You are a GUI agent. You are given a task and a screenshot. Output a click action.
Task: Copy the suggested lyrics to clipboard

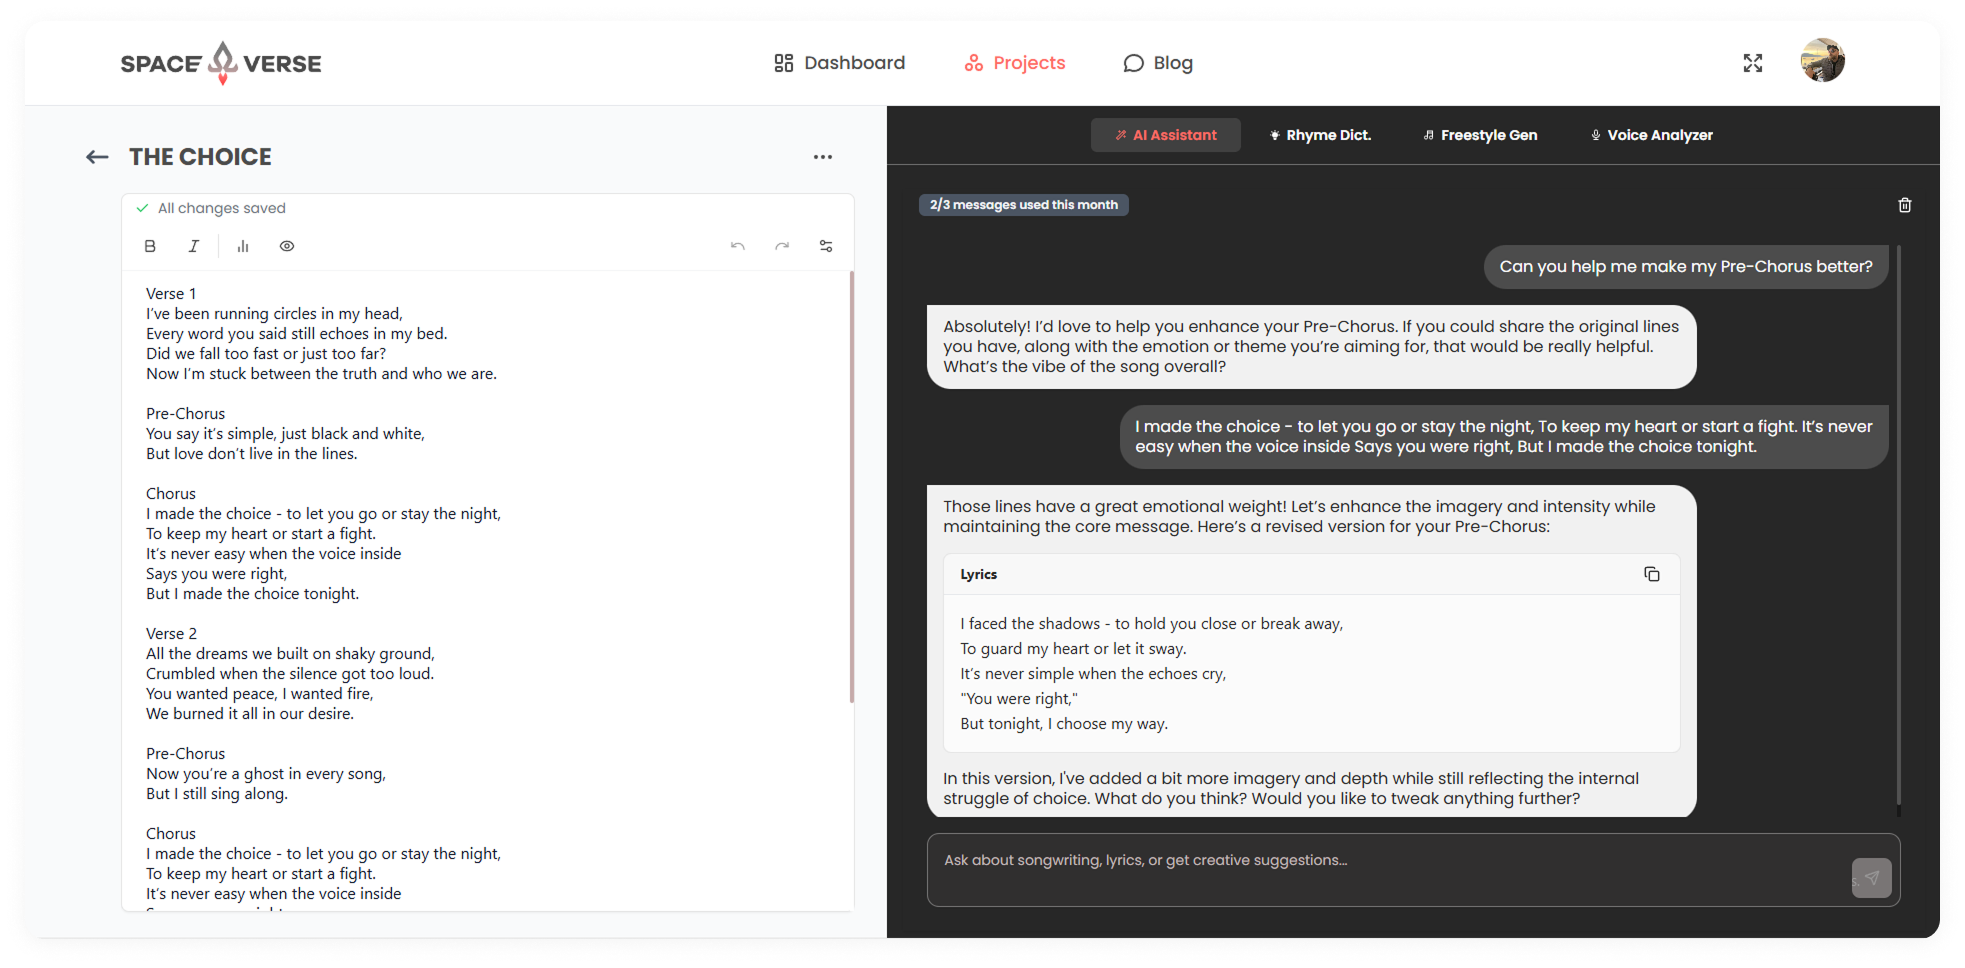point(1652,574)
